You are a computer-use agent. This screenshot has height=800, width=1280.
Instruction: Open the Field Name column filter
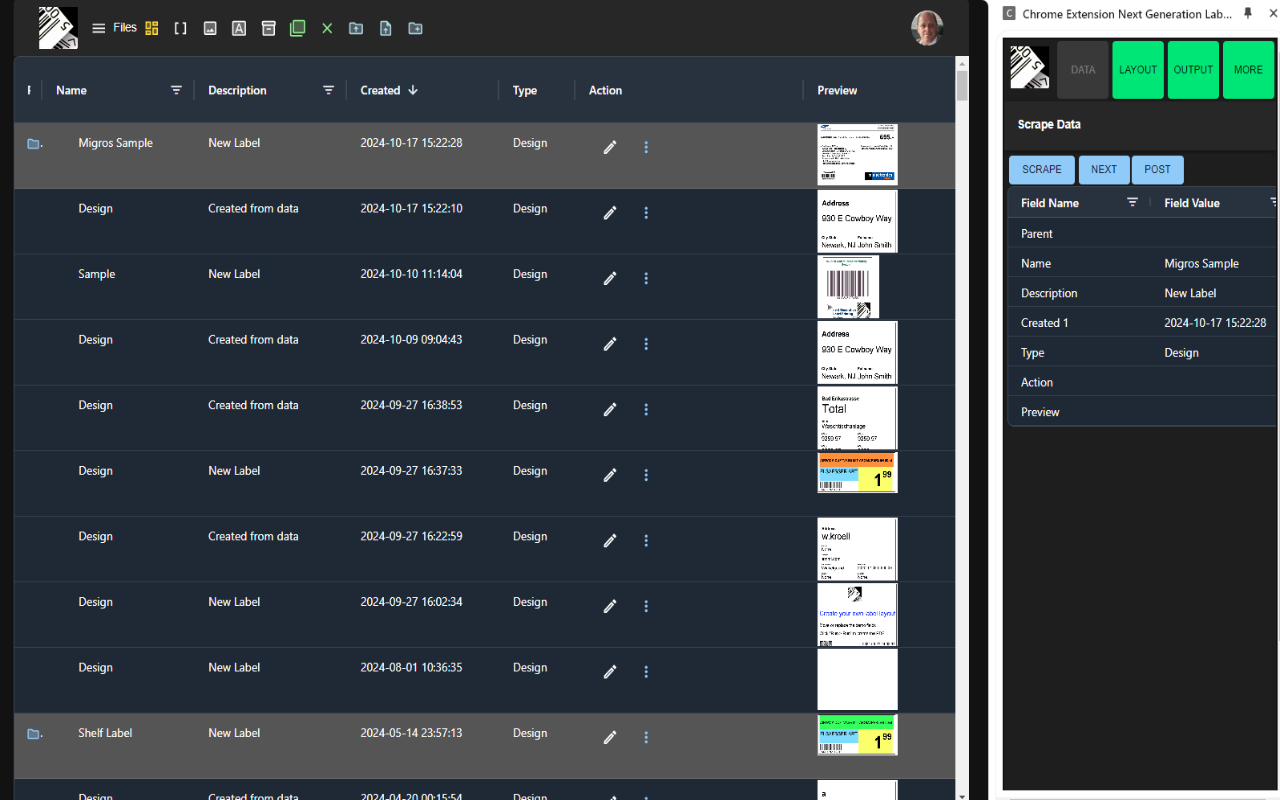click(x=1132, y=202)
